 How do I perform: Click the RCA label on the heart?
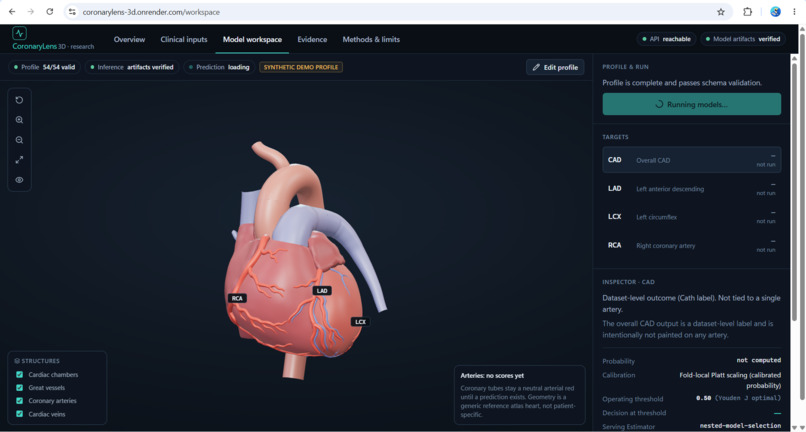pos(237,298)
